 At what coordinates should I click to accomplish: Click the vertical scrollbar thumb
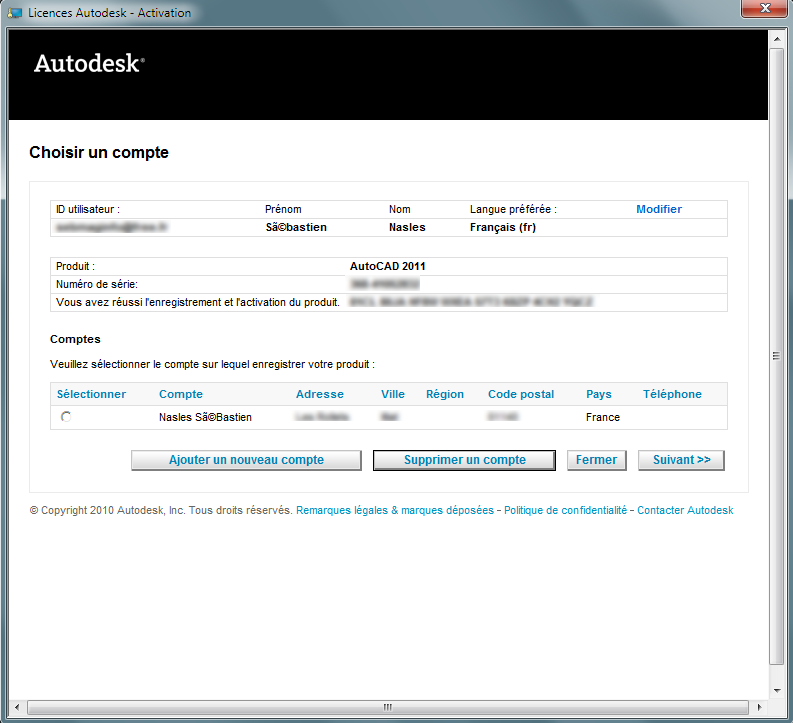point(776,355)
